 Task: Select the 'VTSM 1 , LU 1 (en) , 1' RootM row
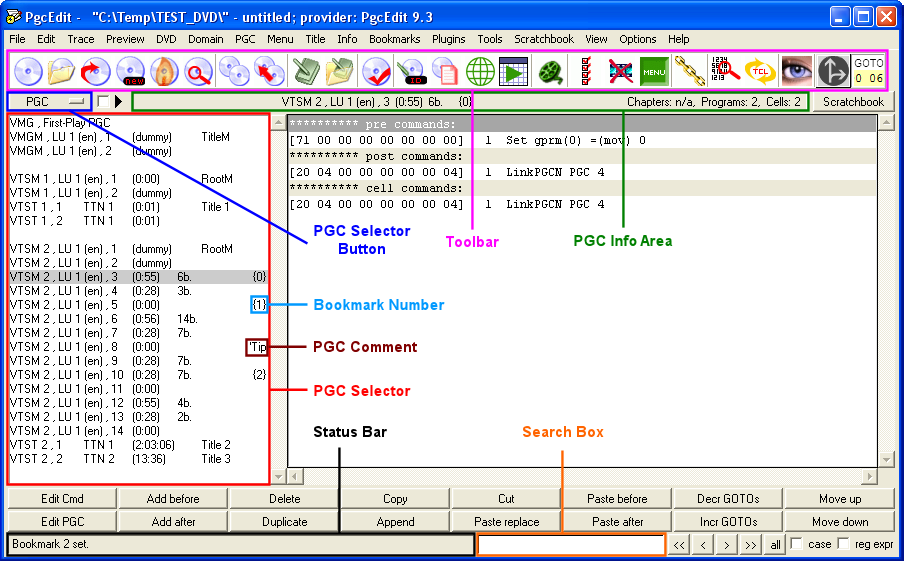[x=138, y=179]
